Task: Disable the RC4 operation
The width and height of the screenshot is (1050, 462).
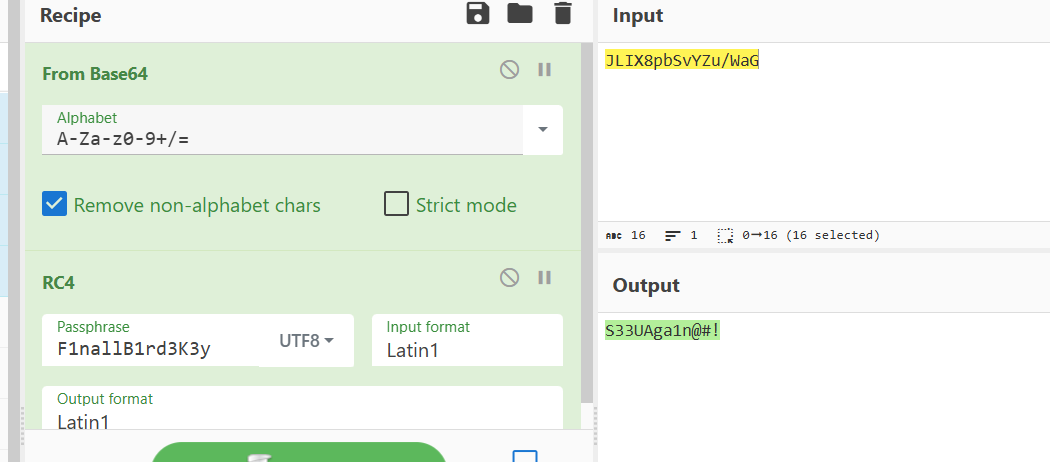Action: point(510,278)
